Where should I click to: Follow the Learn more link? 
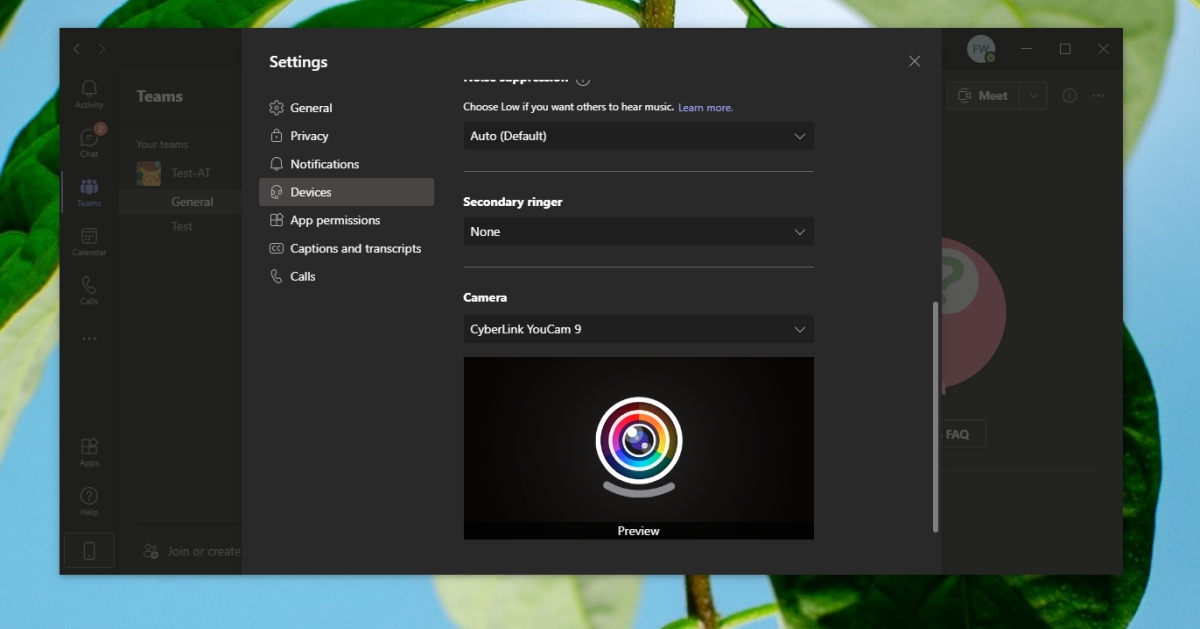tap(705, 107)
